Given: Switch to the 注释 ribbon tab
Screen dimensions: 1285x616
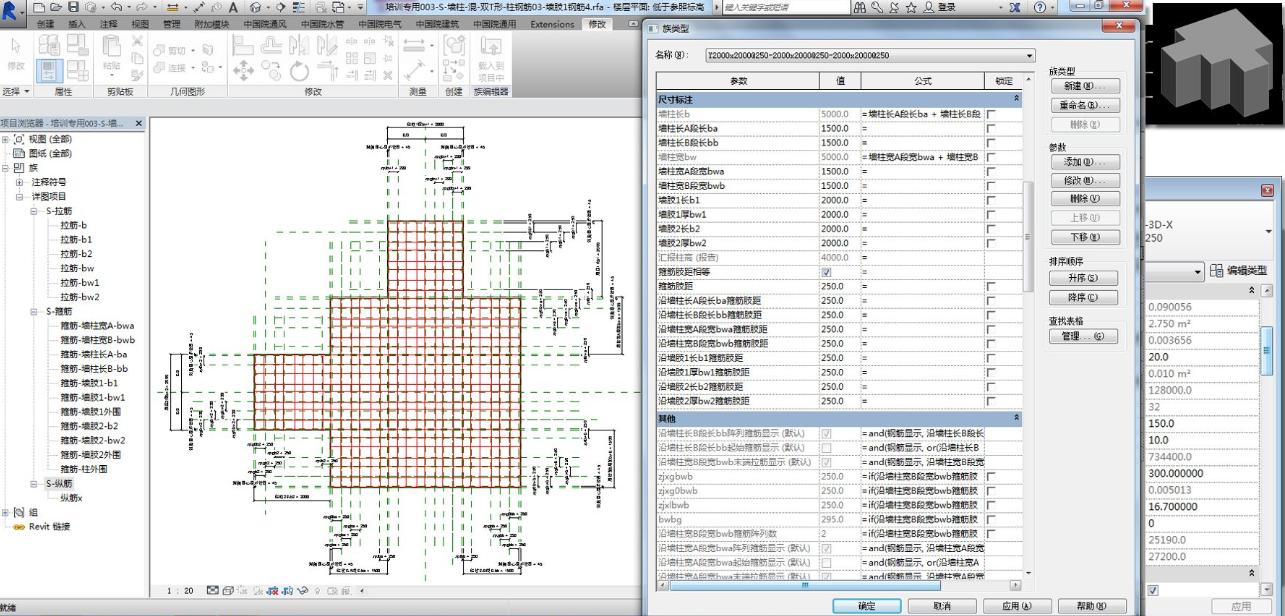Looking at the screenshot, I should [x=108, y=24].
